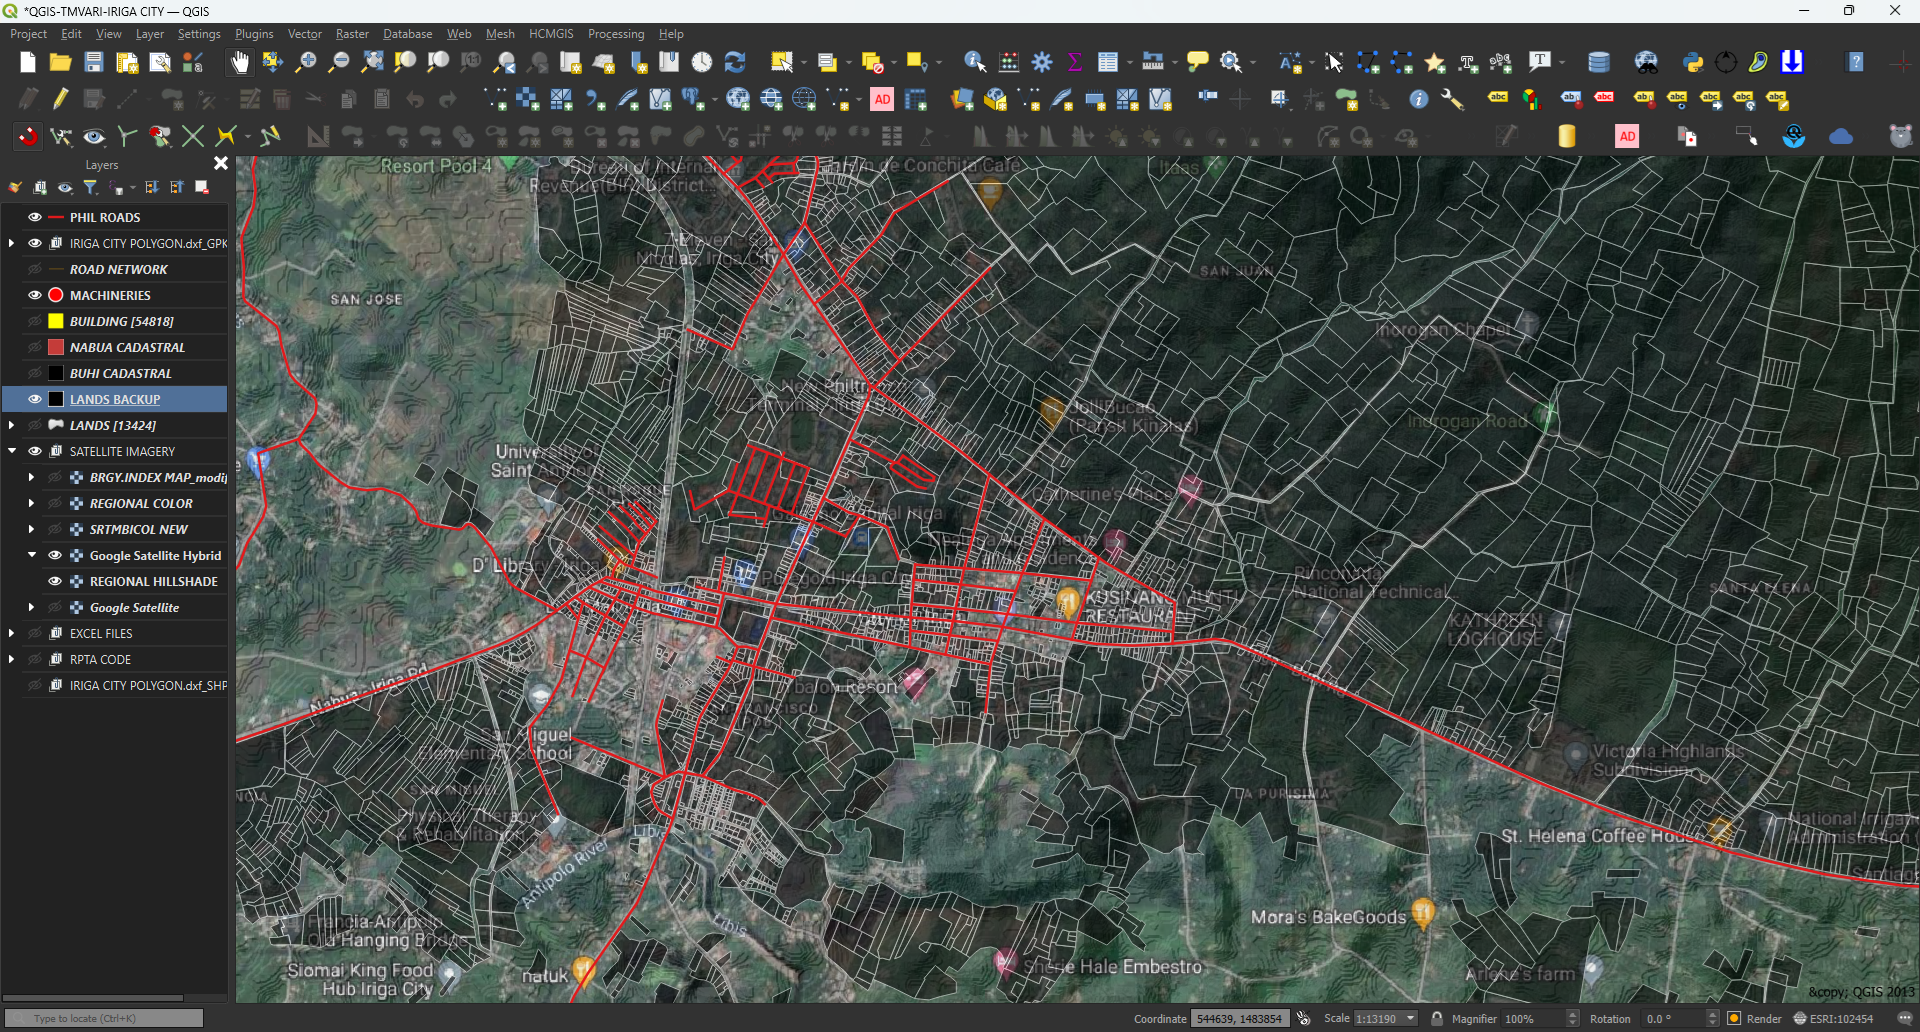The width and height of the screenshot is (1920, 1032).
Task: Toggle visibility of the MACHINERIES layer
Action: [x=34, y=294]
